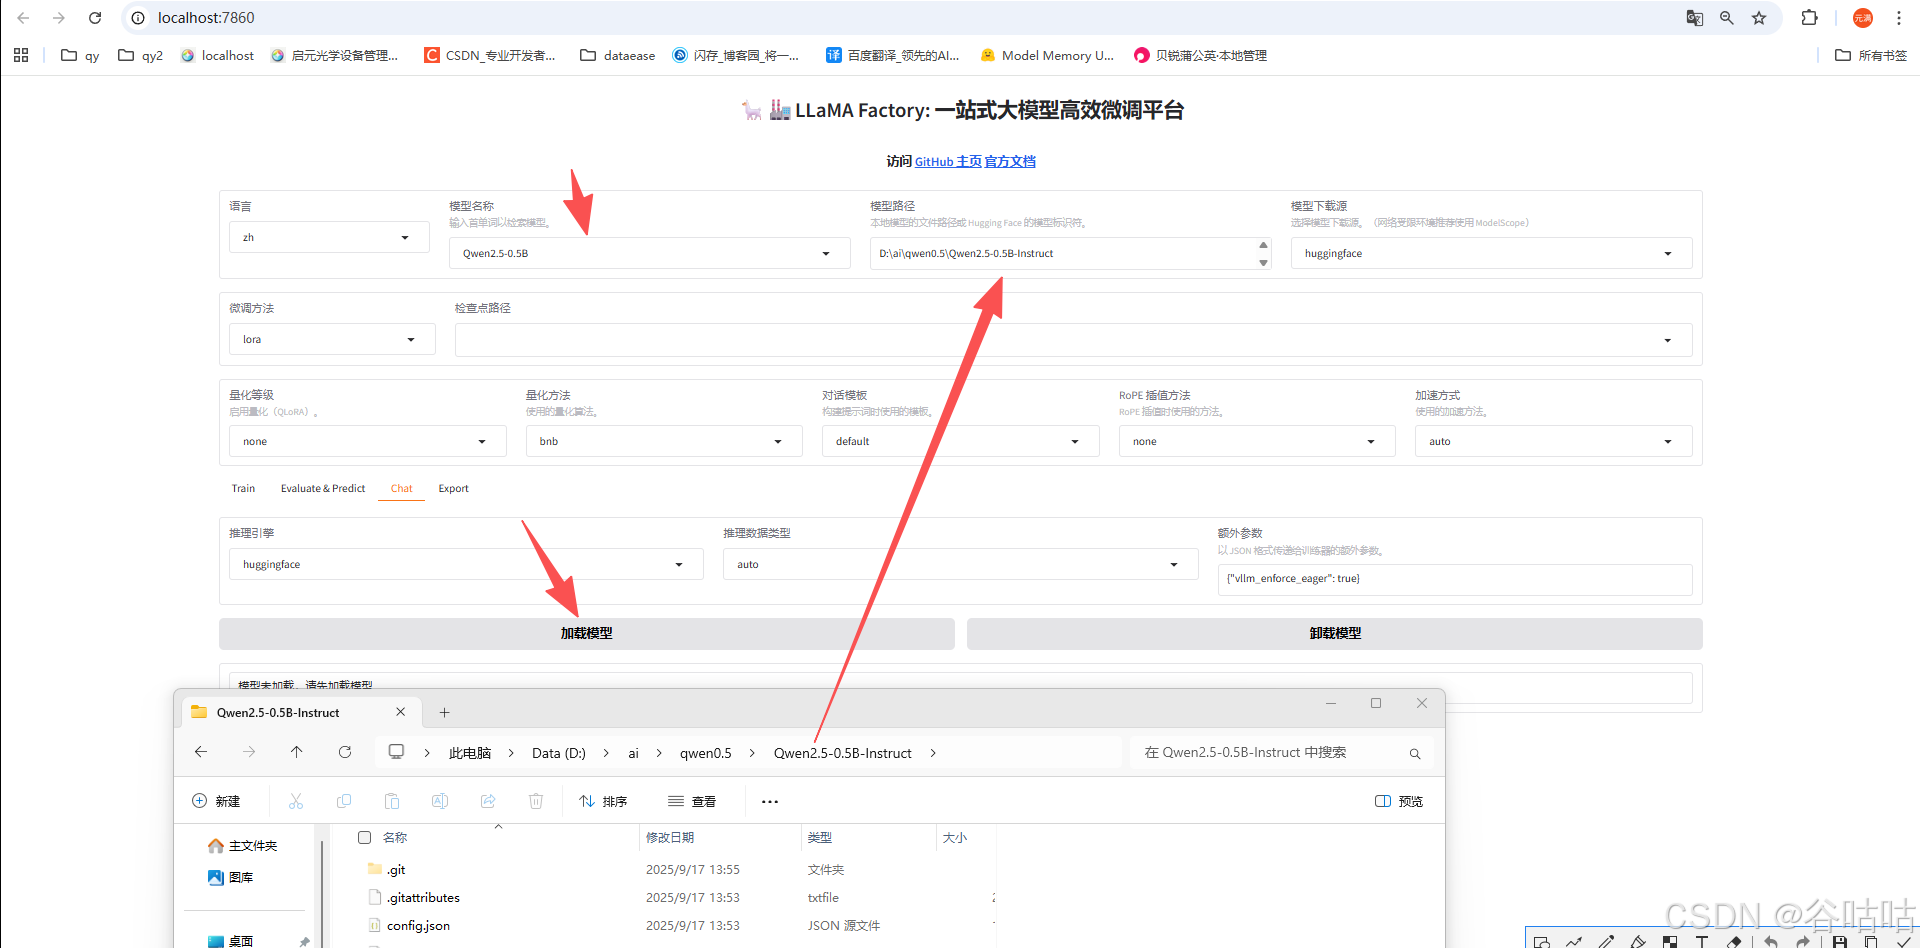Open the dataease bookmark folder
Image resolution: width=1920 pixels, height=948 pixels.
click(618, 55)
